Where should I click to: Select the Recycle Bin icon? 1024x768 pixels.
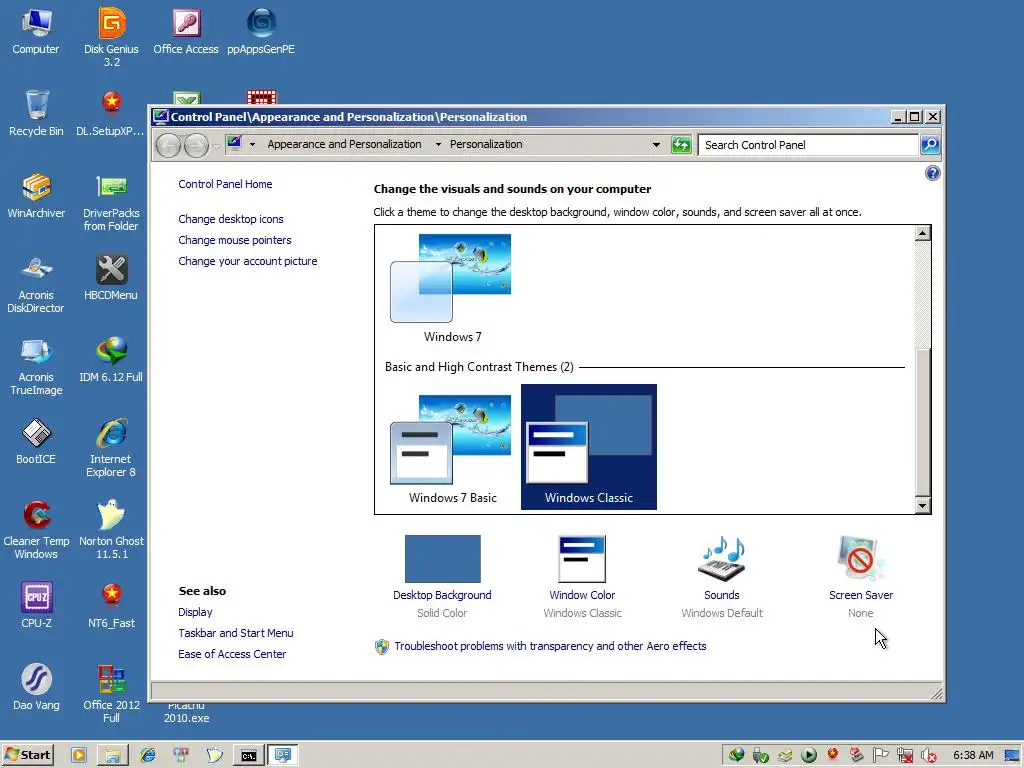36,113
